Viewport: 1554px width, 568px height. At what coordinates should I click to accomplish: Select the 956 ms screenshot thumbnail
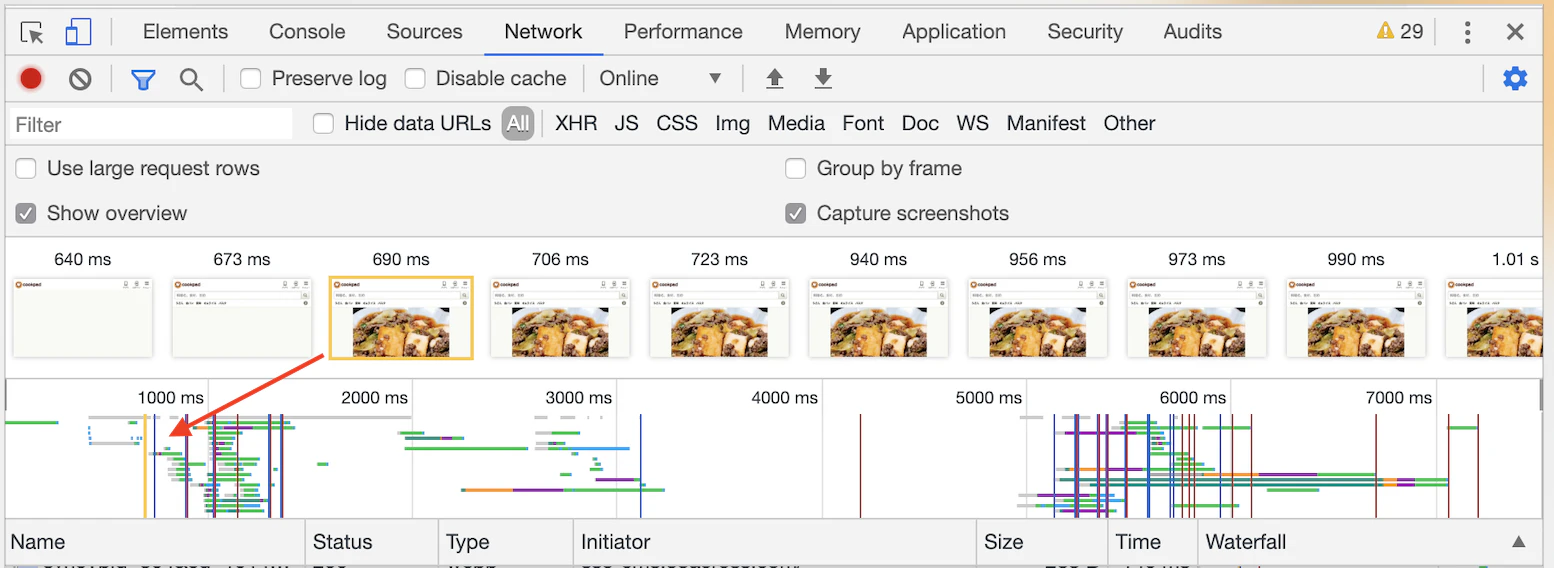tap(1037, 317)
